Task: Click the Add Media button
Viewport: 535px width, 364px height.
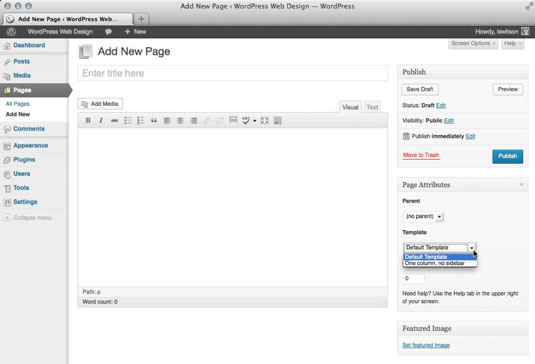Action: (100, 104)
